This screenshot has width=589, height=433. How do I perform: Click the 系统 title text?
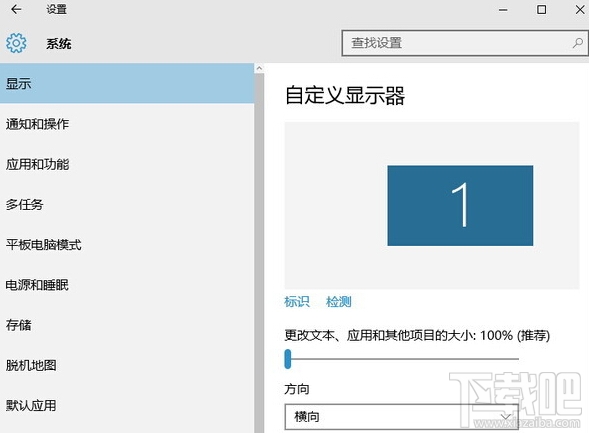tap(59, 44)
